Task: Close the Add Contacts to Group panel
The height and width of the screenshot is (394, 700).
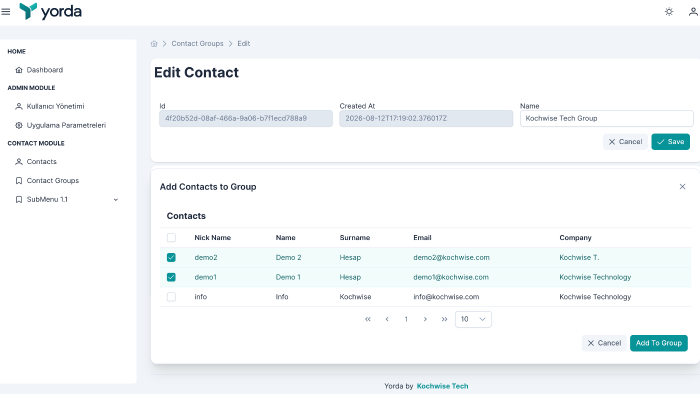Action: 682,187
